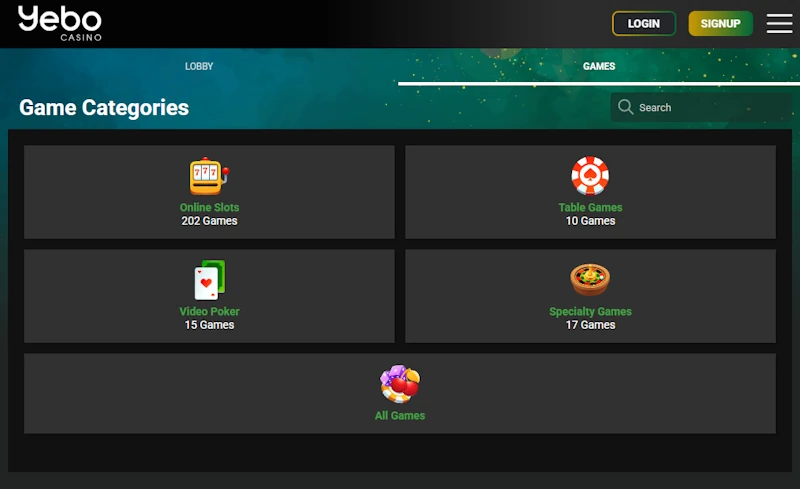Click the cherries All Games icon
Image resolution: width=800 pixels, height=489 pixels.
(x=400, y=384)
